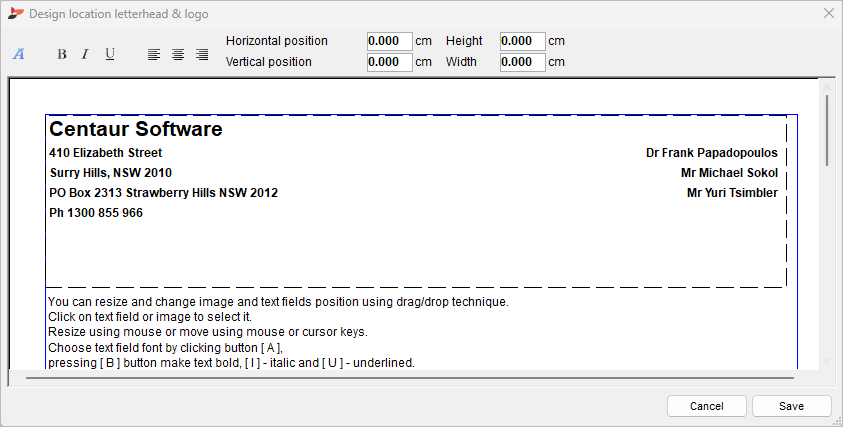Align text left
This screenshot has height=427, width=843.
(x=154, y=54)
